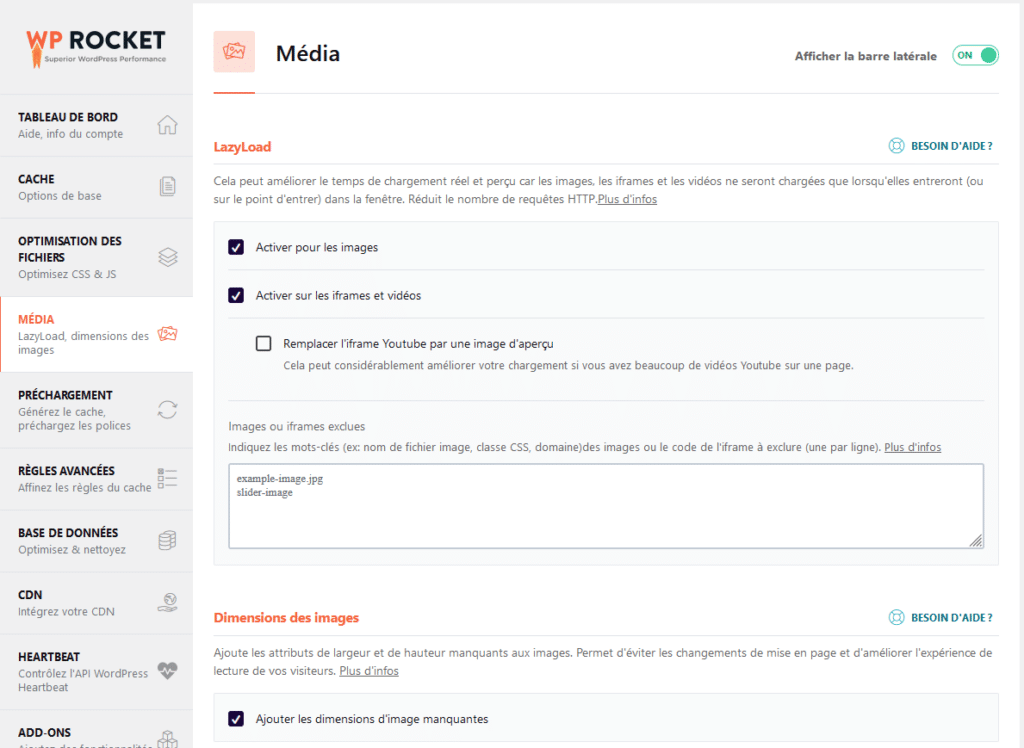Click the Média page title

tap(308, 54)
